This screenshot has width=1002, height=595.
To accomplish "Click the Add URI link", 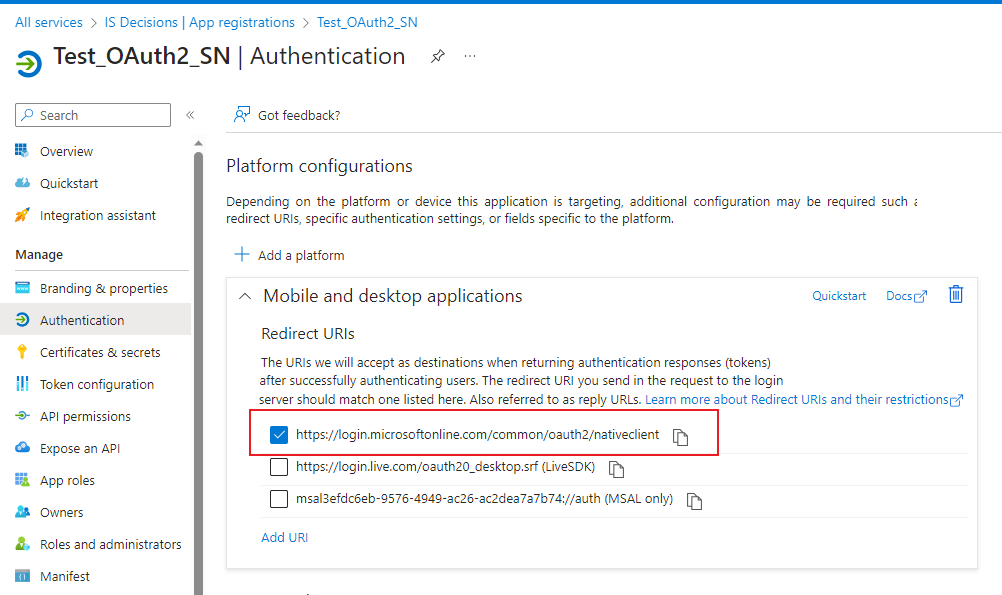I will click(284, 537).
